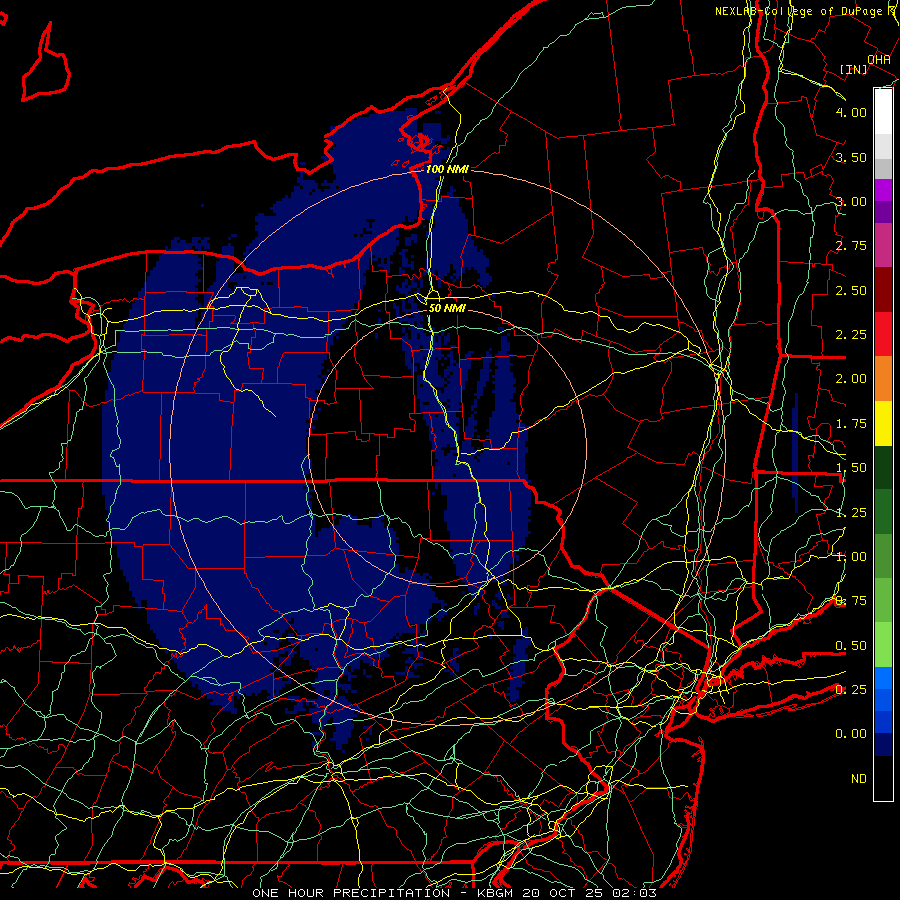Click the '2.50' legend label
The width and height of the screenshot is (900, 900).
(x=851, y=290)
